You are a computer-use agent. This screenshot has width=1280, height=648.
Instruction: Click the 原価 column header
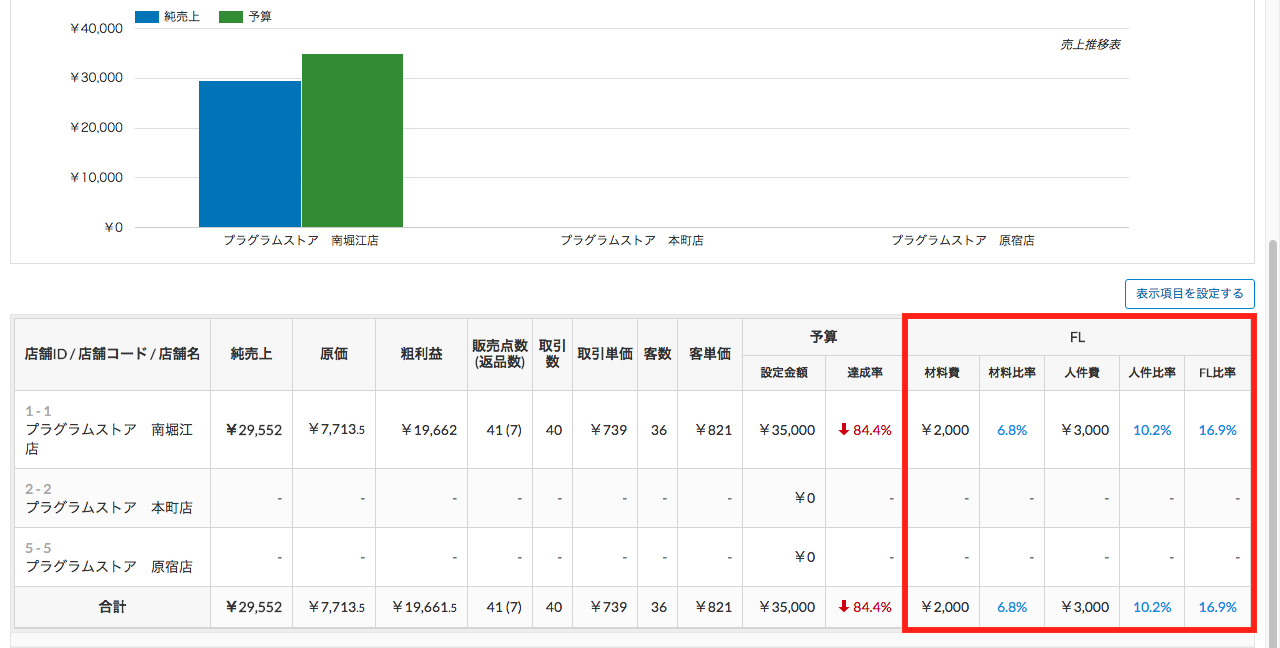click(x=334, y=354)
